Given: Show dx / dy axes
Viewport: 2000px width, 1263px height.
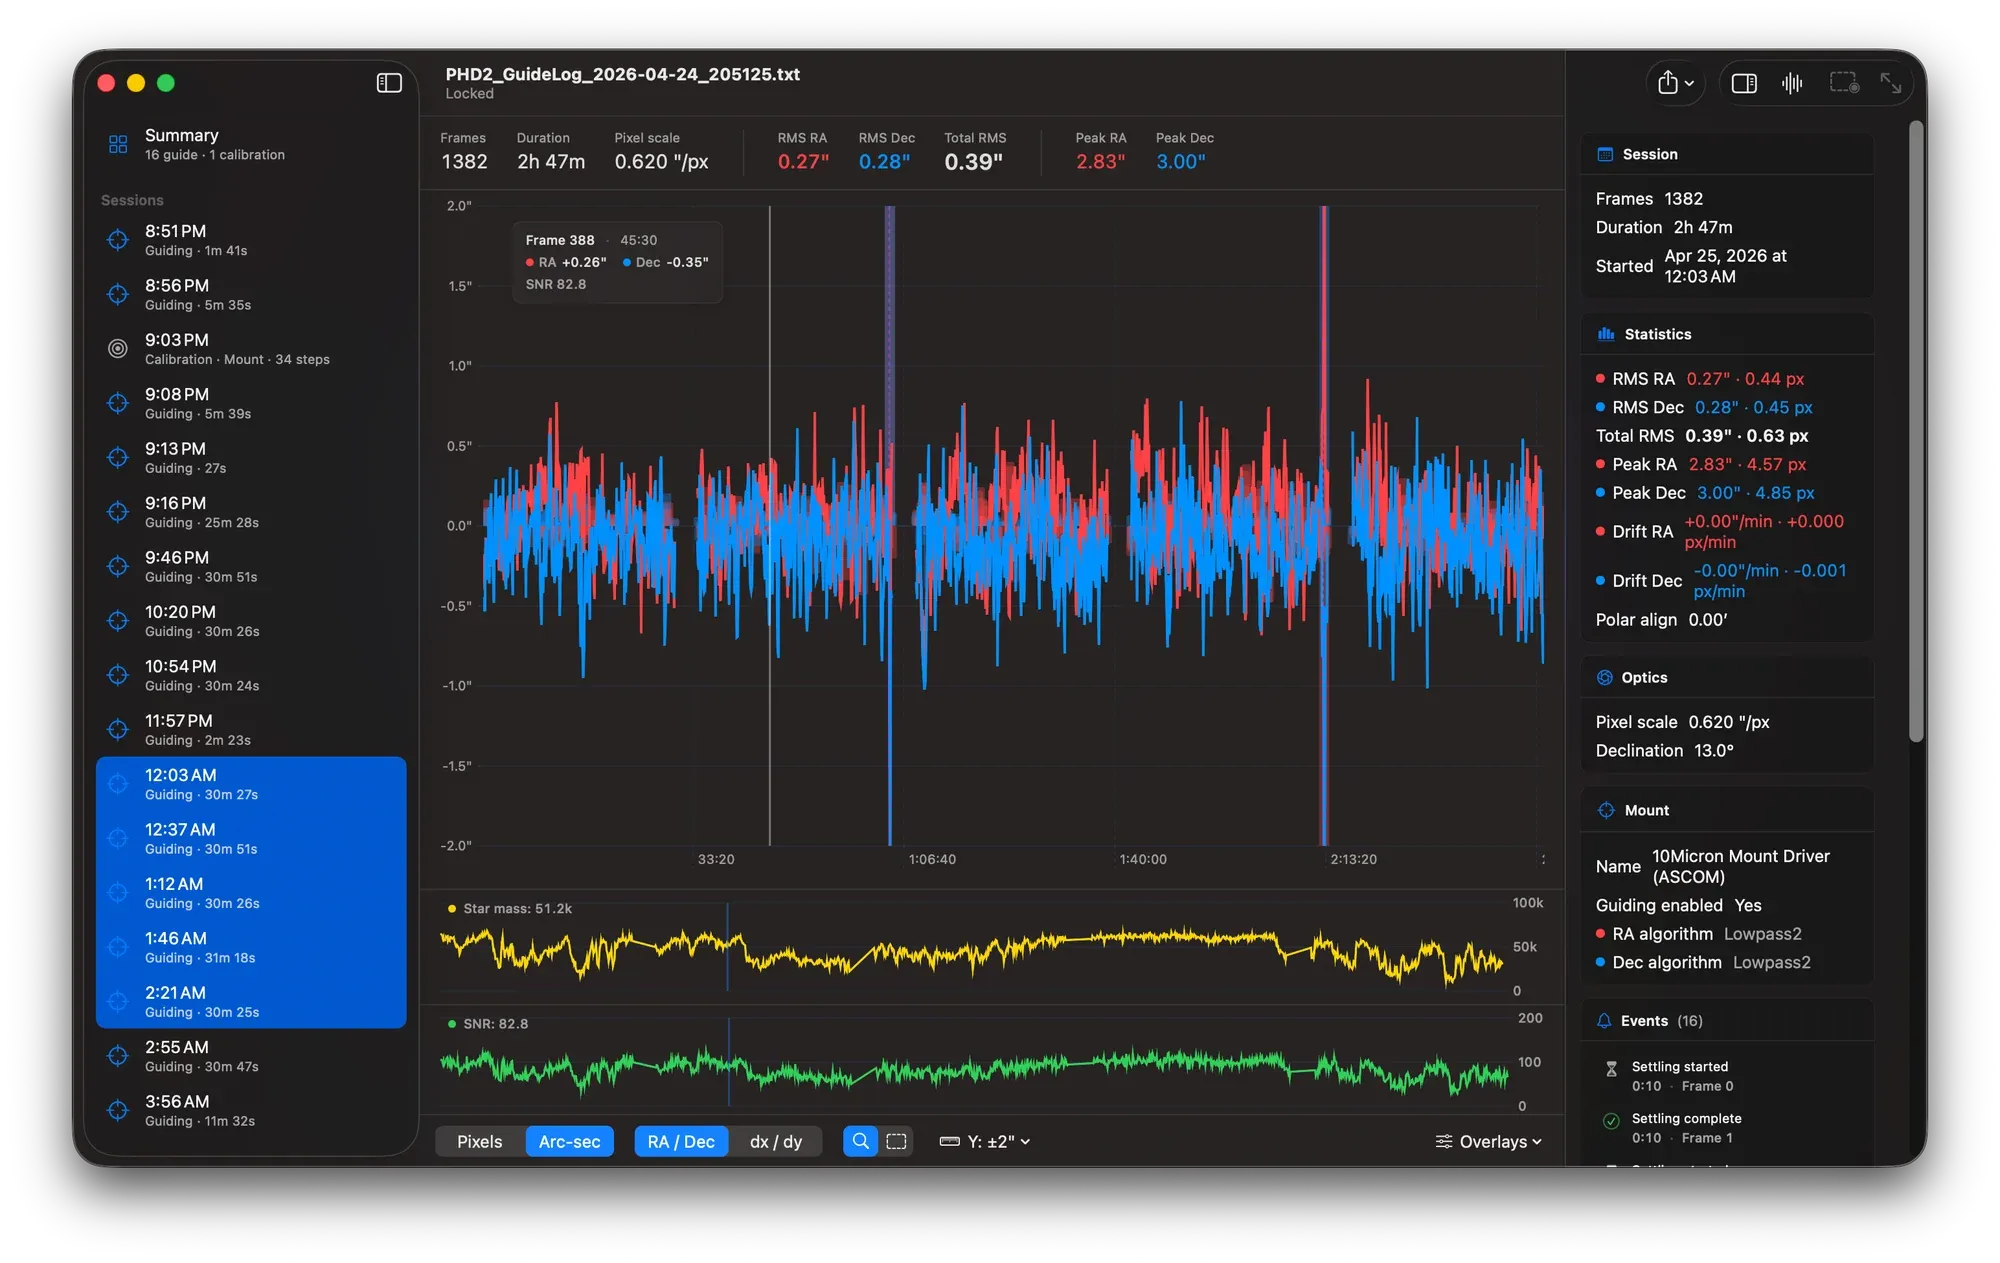Looking at the screenshot, I should 776,1141.
